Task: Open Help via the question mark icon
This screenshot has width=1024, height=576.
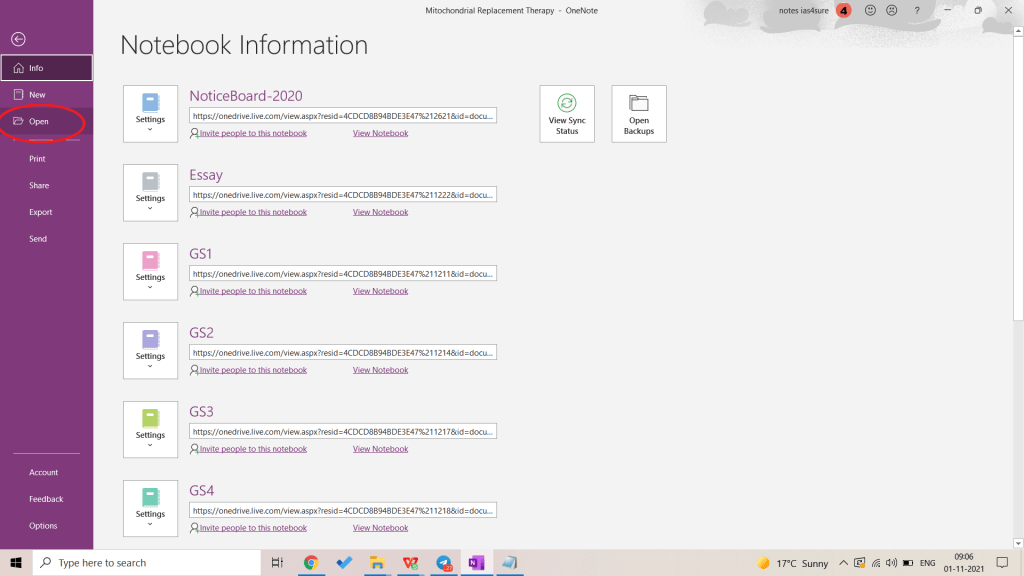Action: [917, 10]
